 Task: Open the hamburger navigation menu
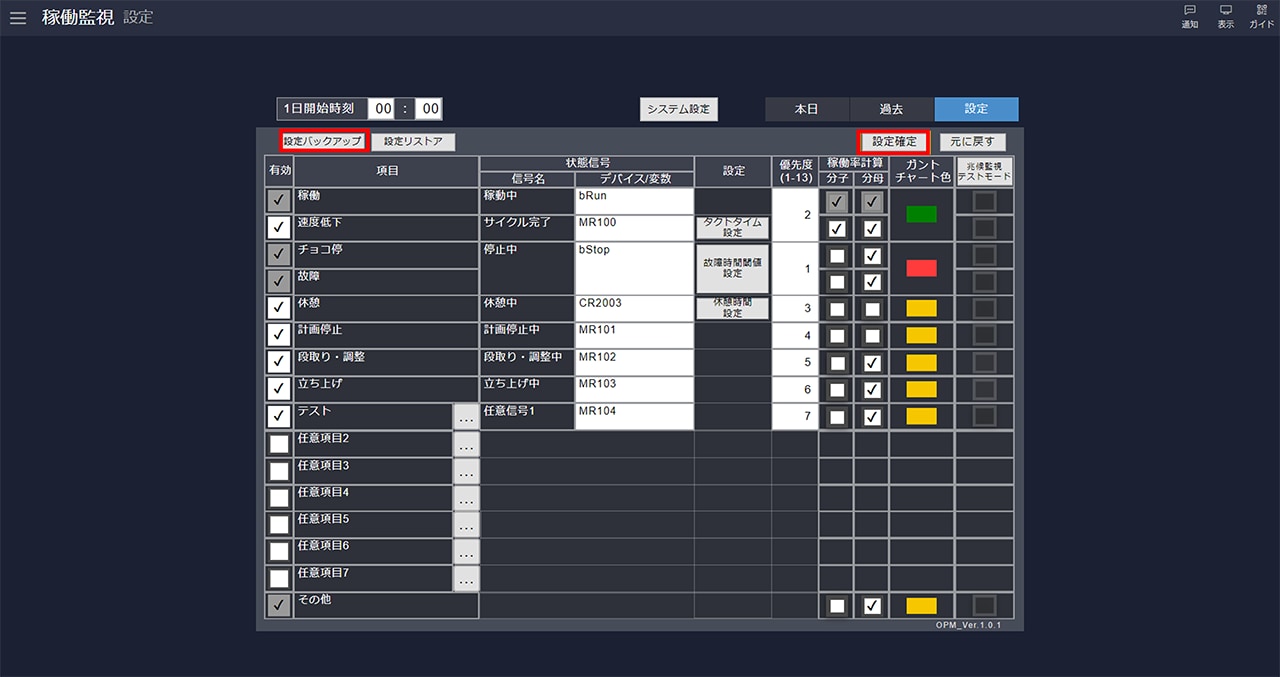[x=18, y=18]
